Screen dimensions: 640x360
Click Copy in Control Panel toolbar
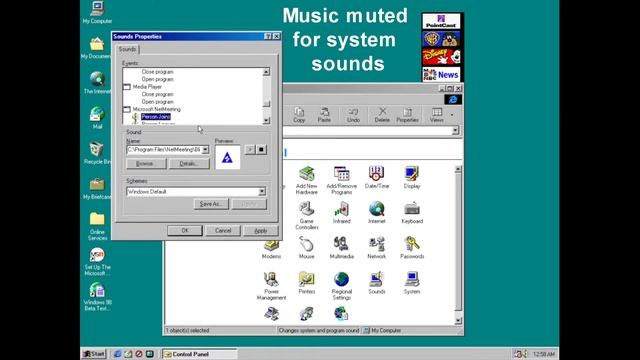click(x=299, y=115)
